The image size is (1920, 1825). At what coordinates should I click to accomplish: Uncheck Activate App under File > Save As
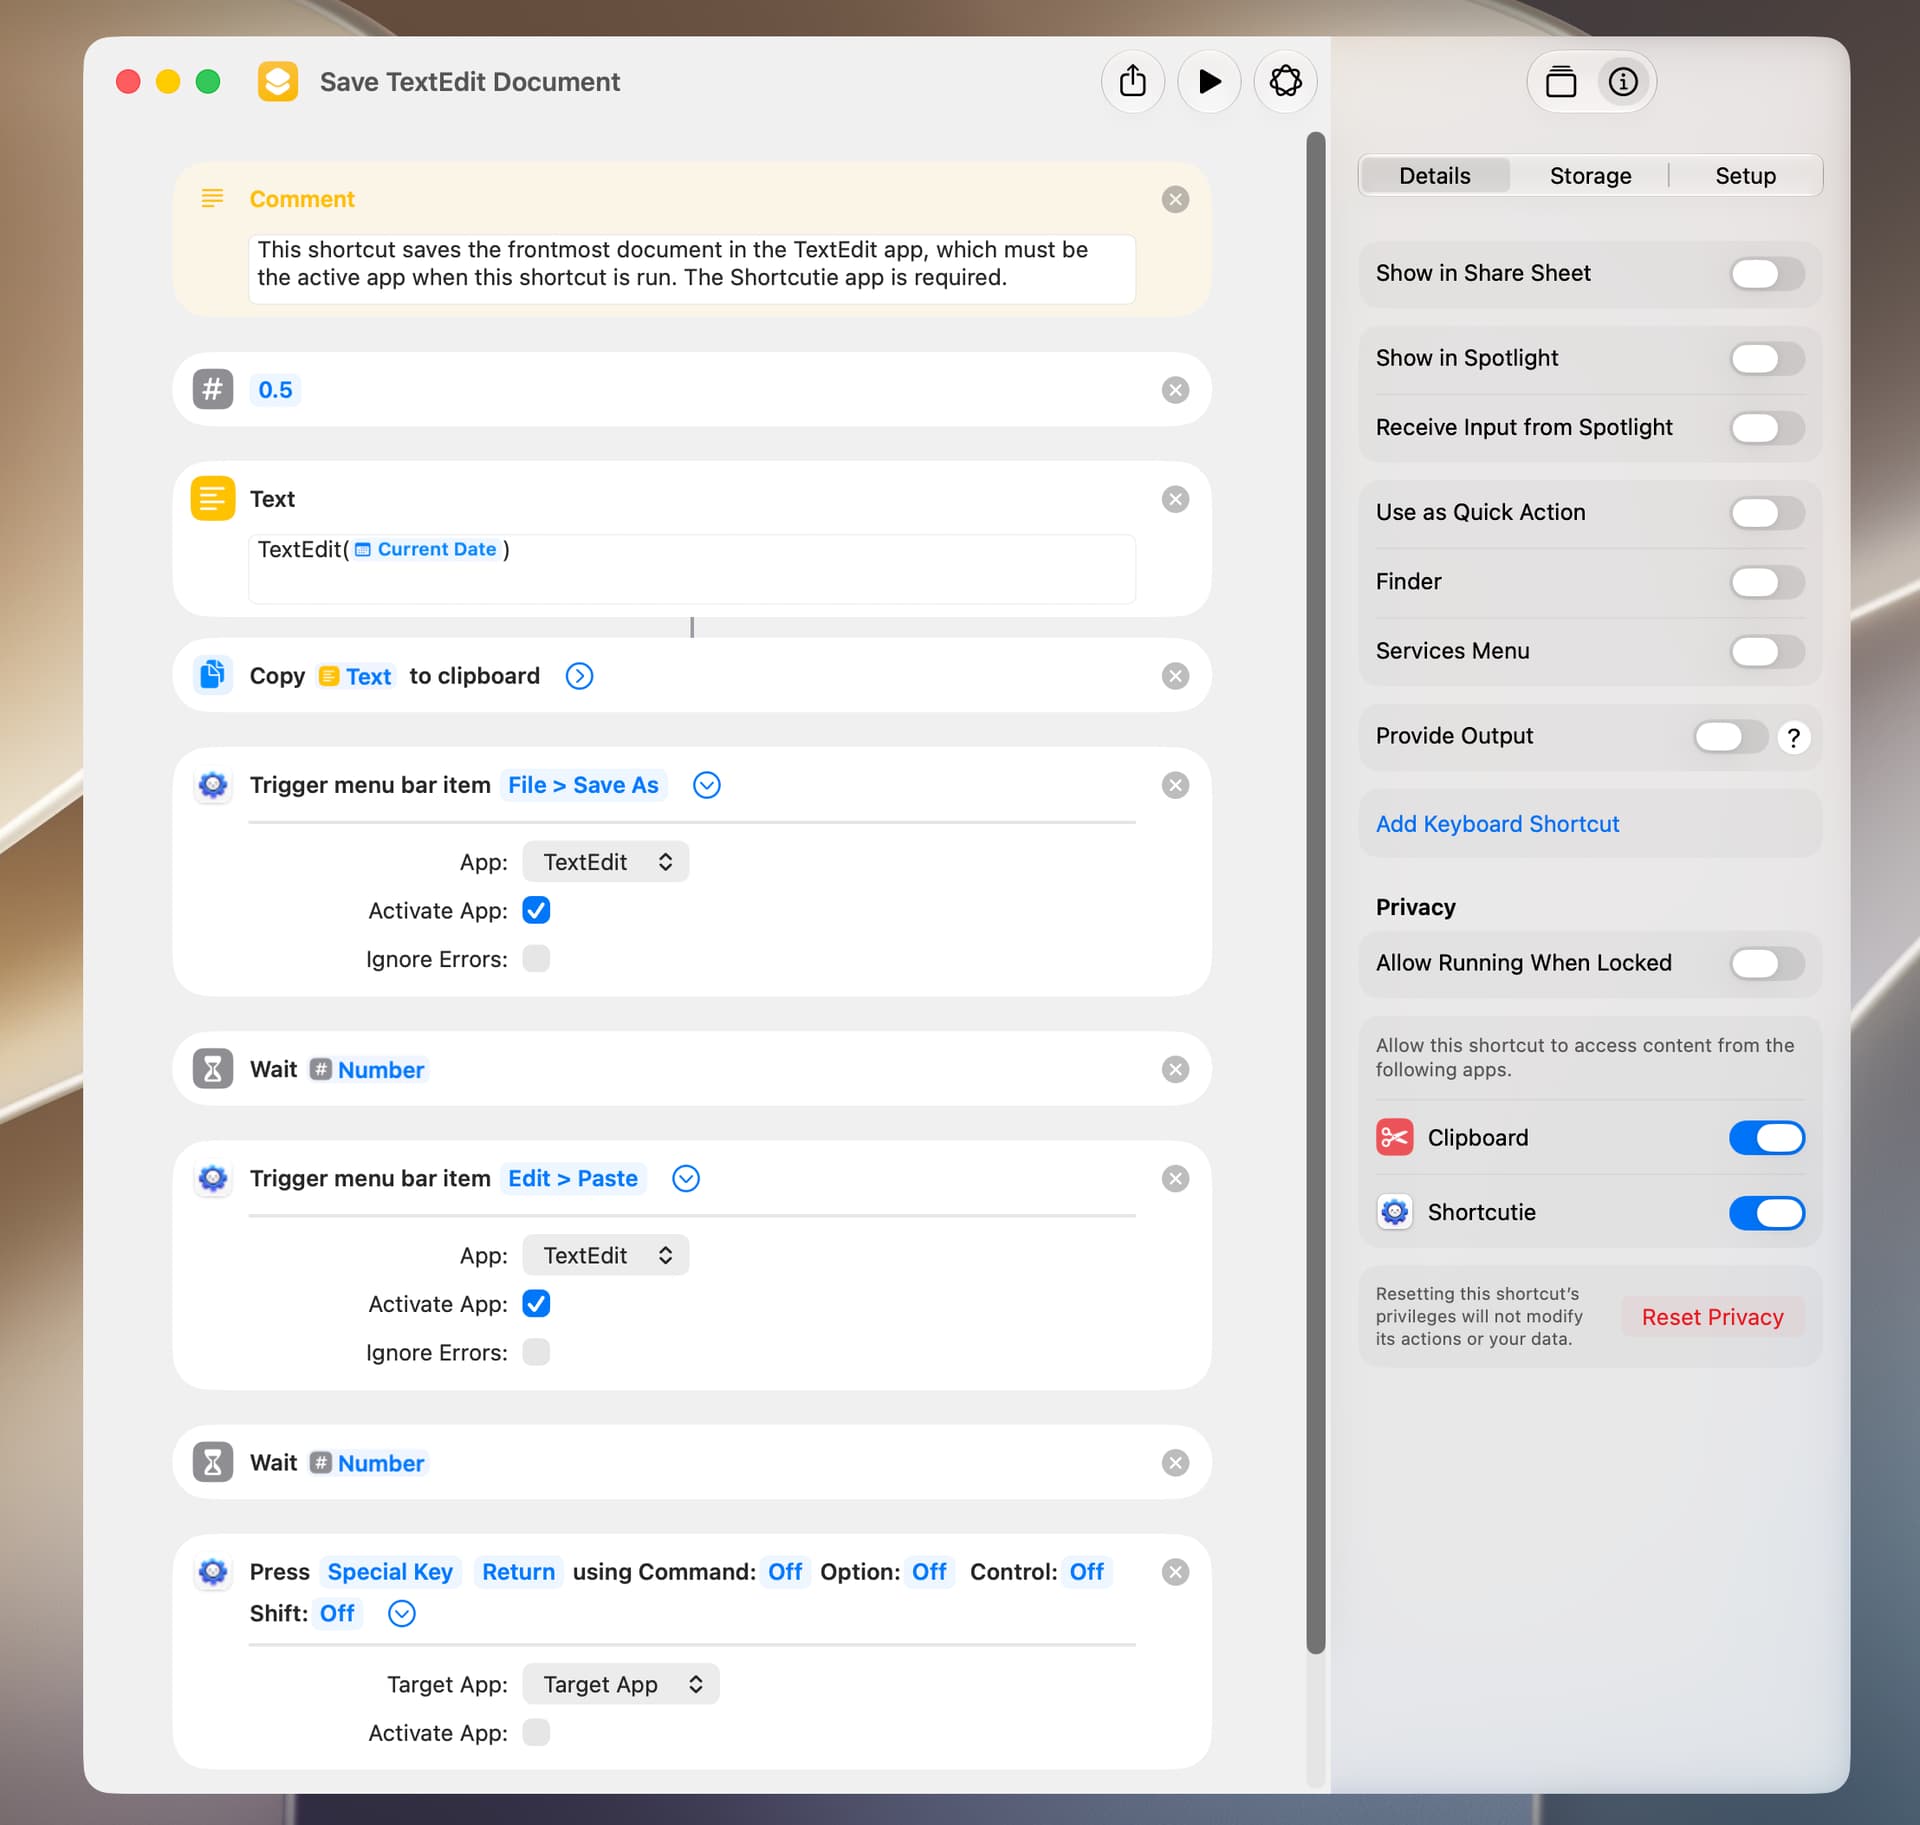[x=536, y=910]
